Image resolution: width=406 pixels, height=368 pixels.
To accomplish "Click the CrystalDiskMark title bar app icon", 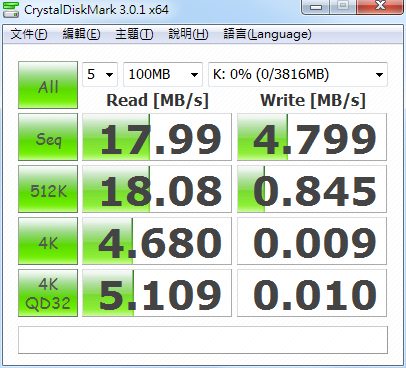I will click(x=11, y=9).
